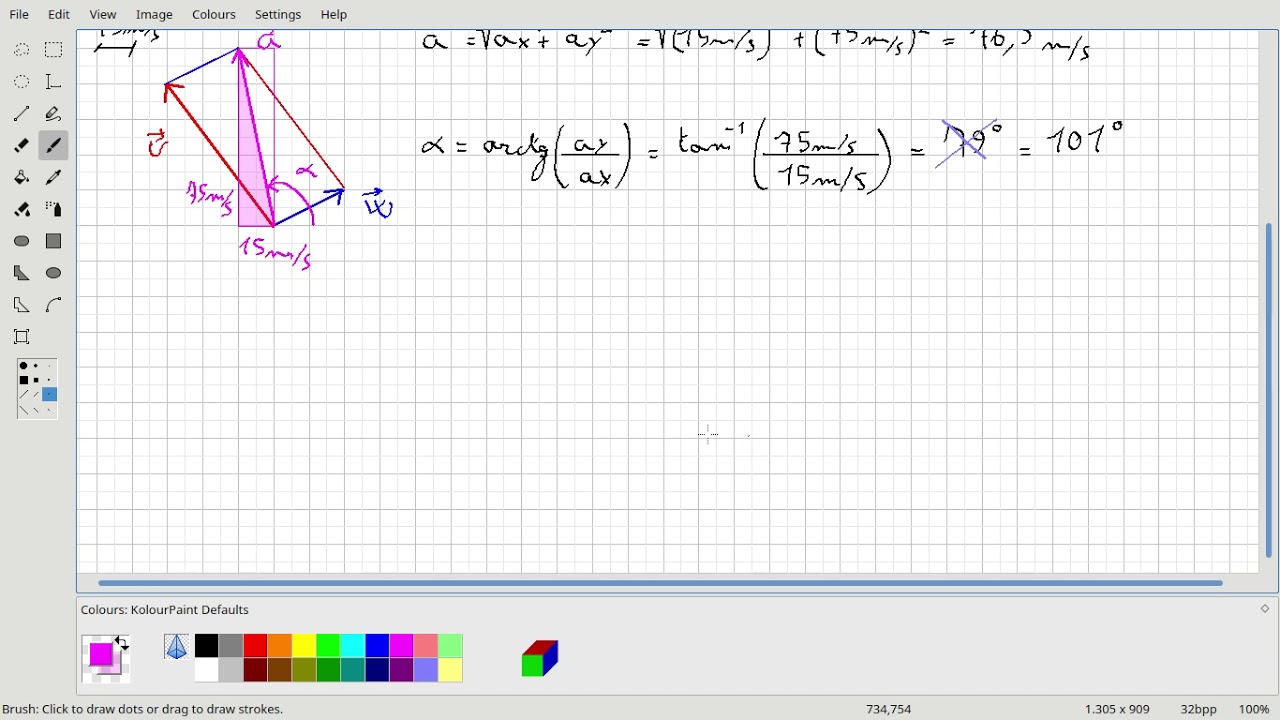Open the Edit menu
This screenshot has height=720, width=1280.
[59, 15]
